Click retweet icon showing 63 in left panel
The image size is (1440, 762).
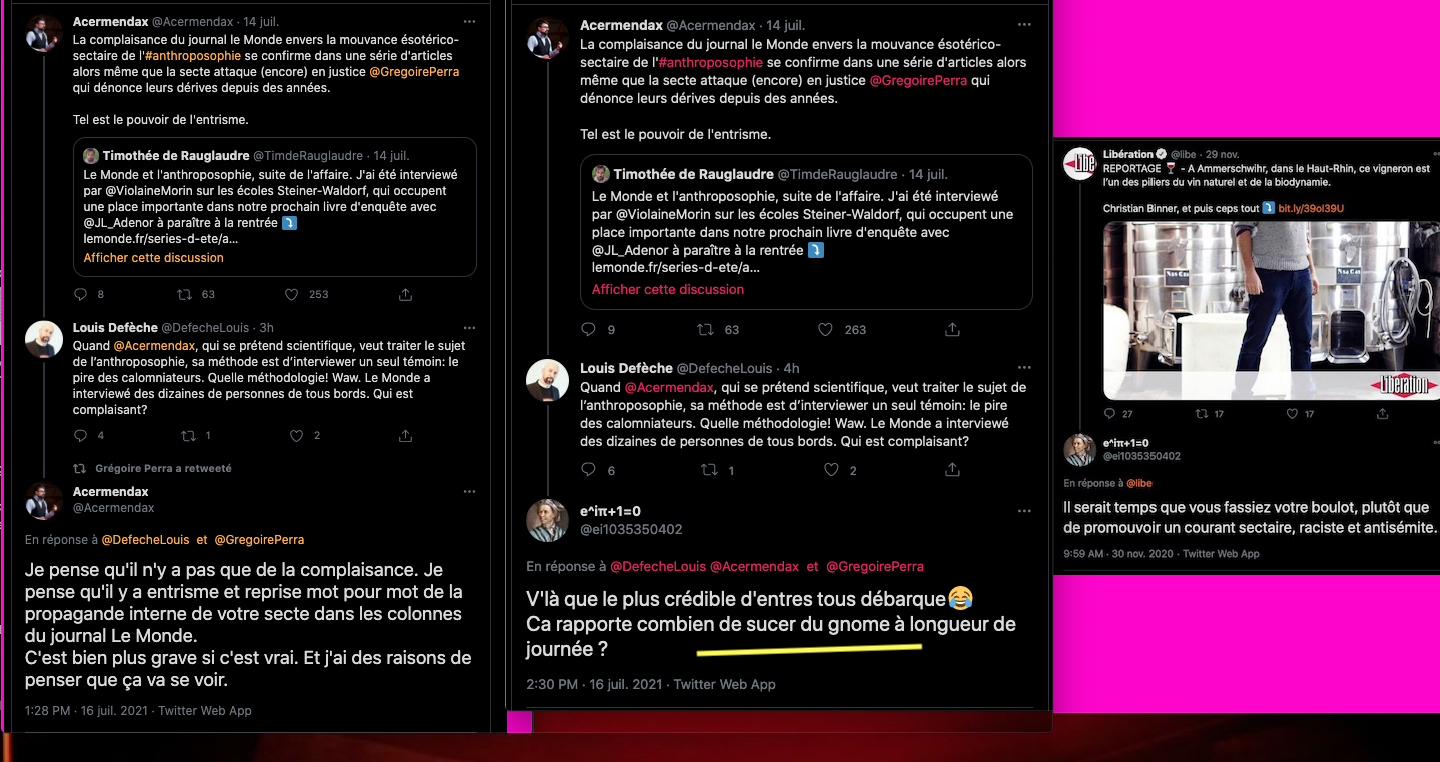(184, 295)
